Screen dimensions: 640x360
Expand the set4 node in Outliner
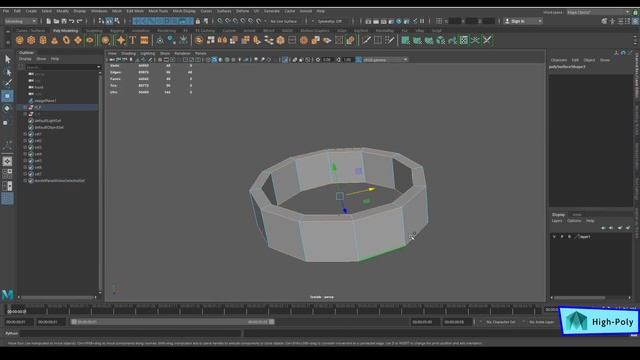pos(25,154)
